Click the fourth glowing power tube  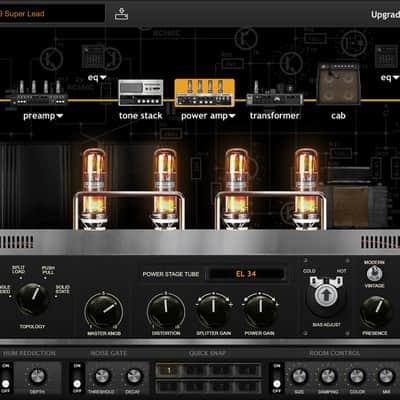pyautogui.click(x=306, y=188)
